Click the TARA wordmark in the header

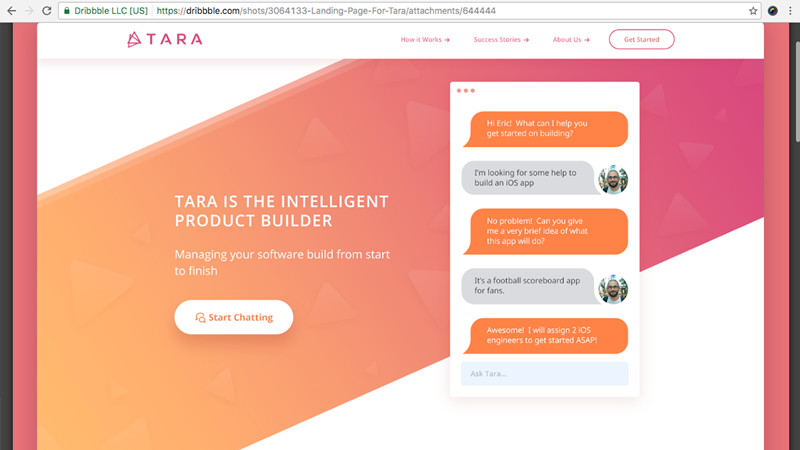click(x=175, y=39)
